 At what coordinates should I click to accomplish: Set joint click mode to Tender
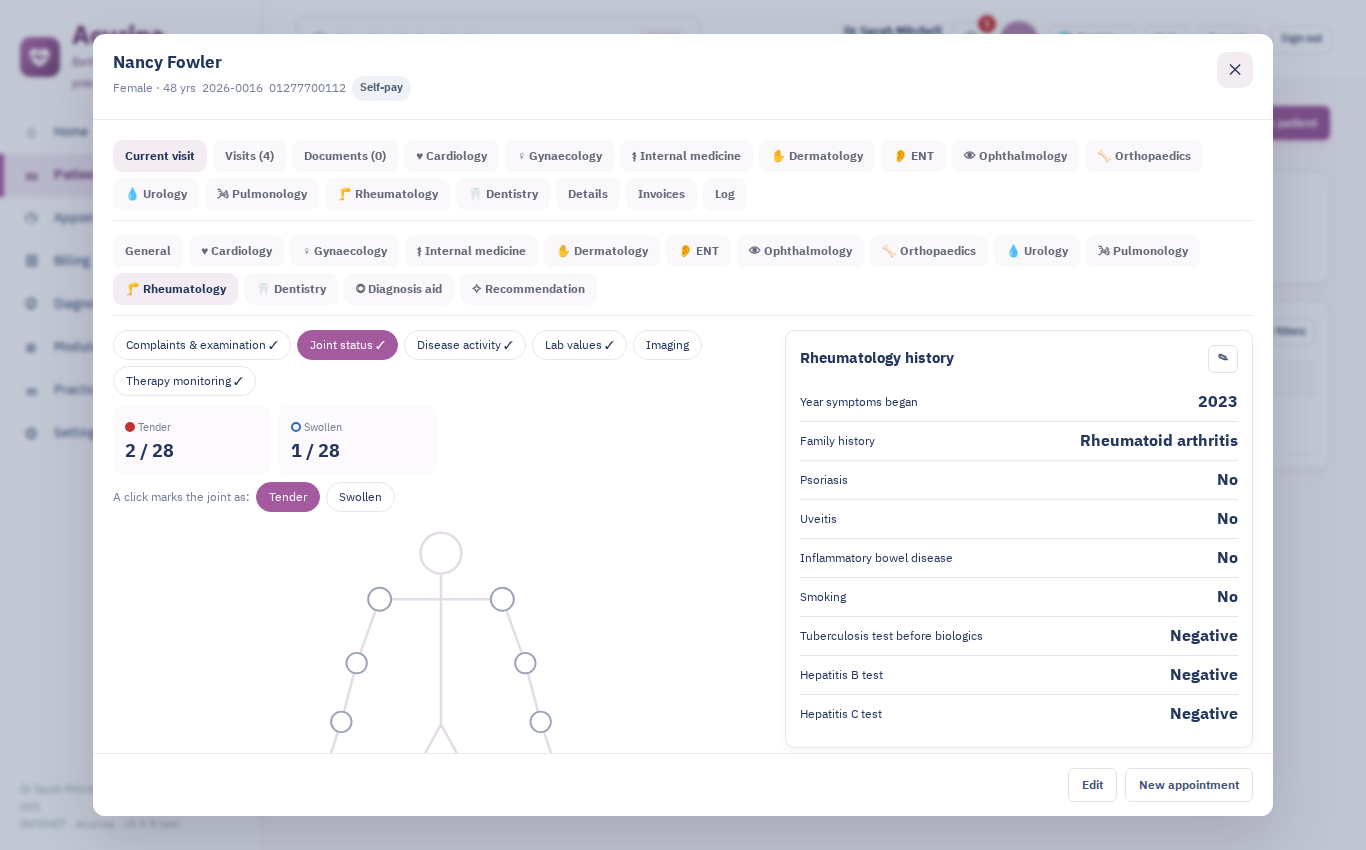pos(288,497)
